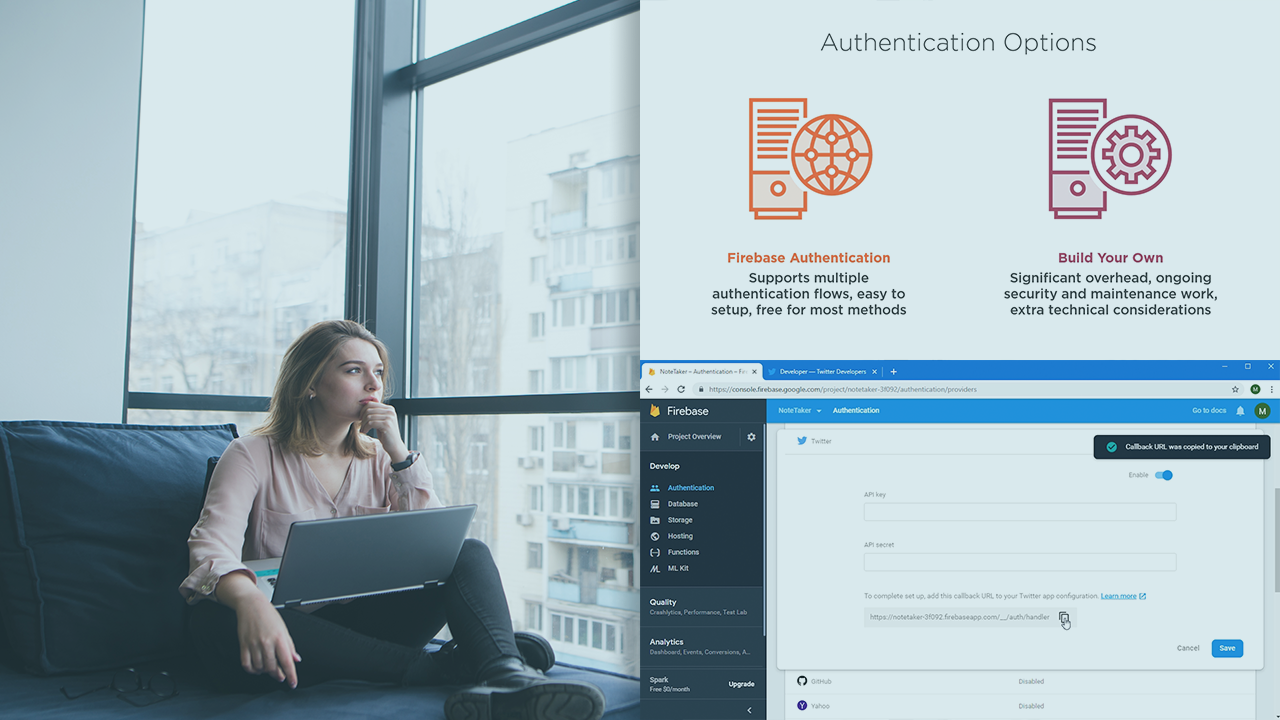Toggle the Twitter Enable switch
Viewport: 1280px width, 720px height.
point(1164,475)
